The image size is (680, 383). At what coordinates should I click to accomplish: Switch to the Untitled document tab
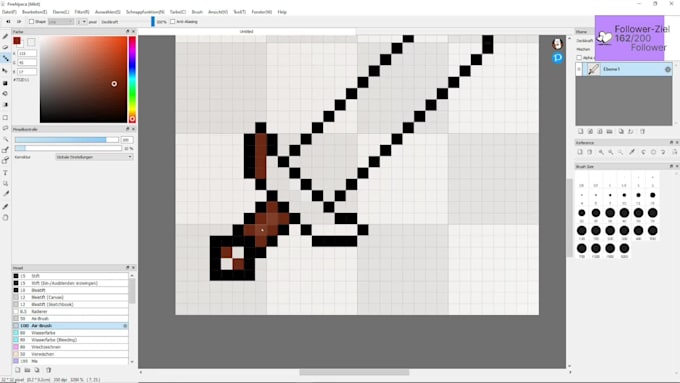pyautogui.click(x=246, y=32)
